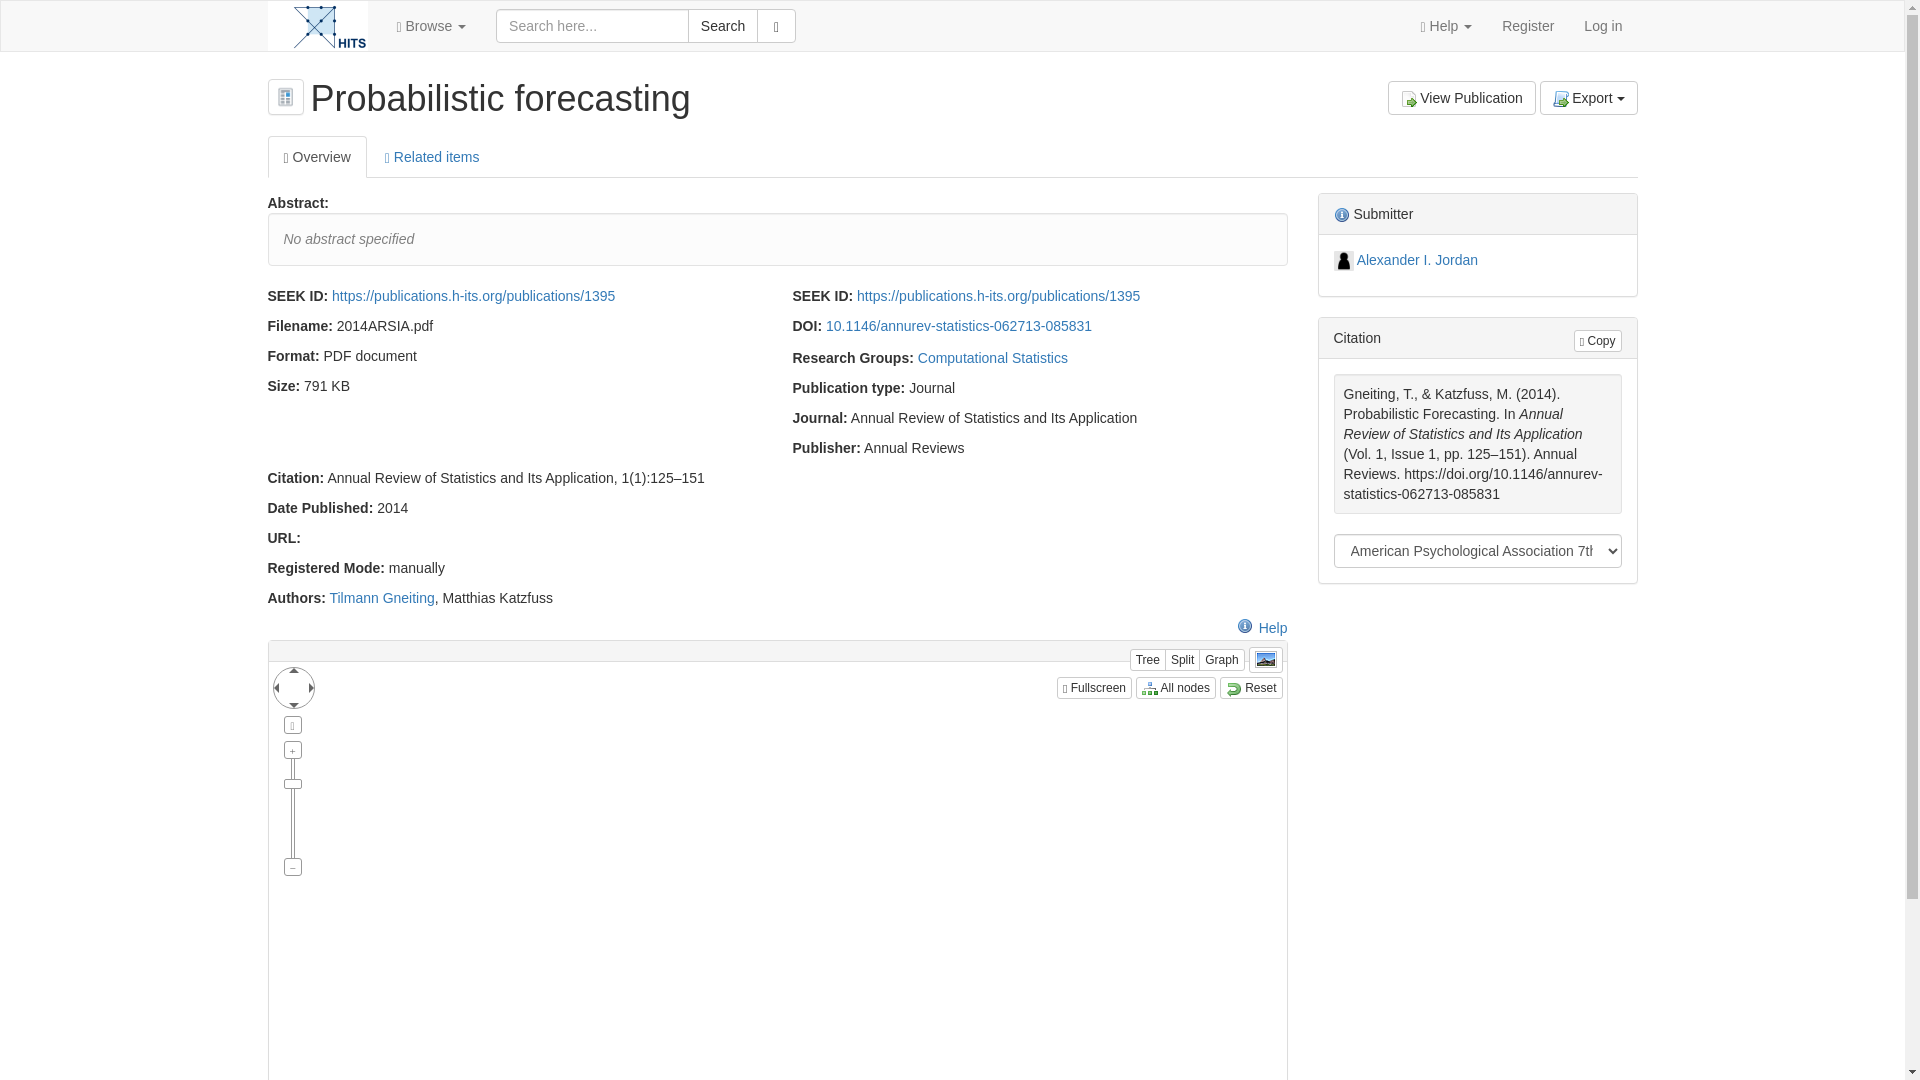The width and height of the screenshot is (1920, 1080).
Task: Open Computational Statistics research group
Action: tap(992, 358)
